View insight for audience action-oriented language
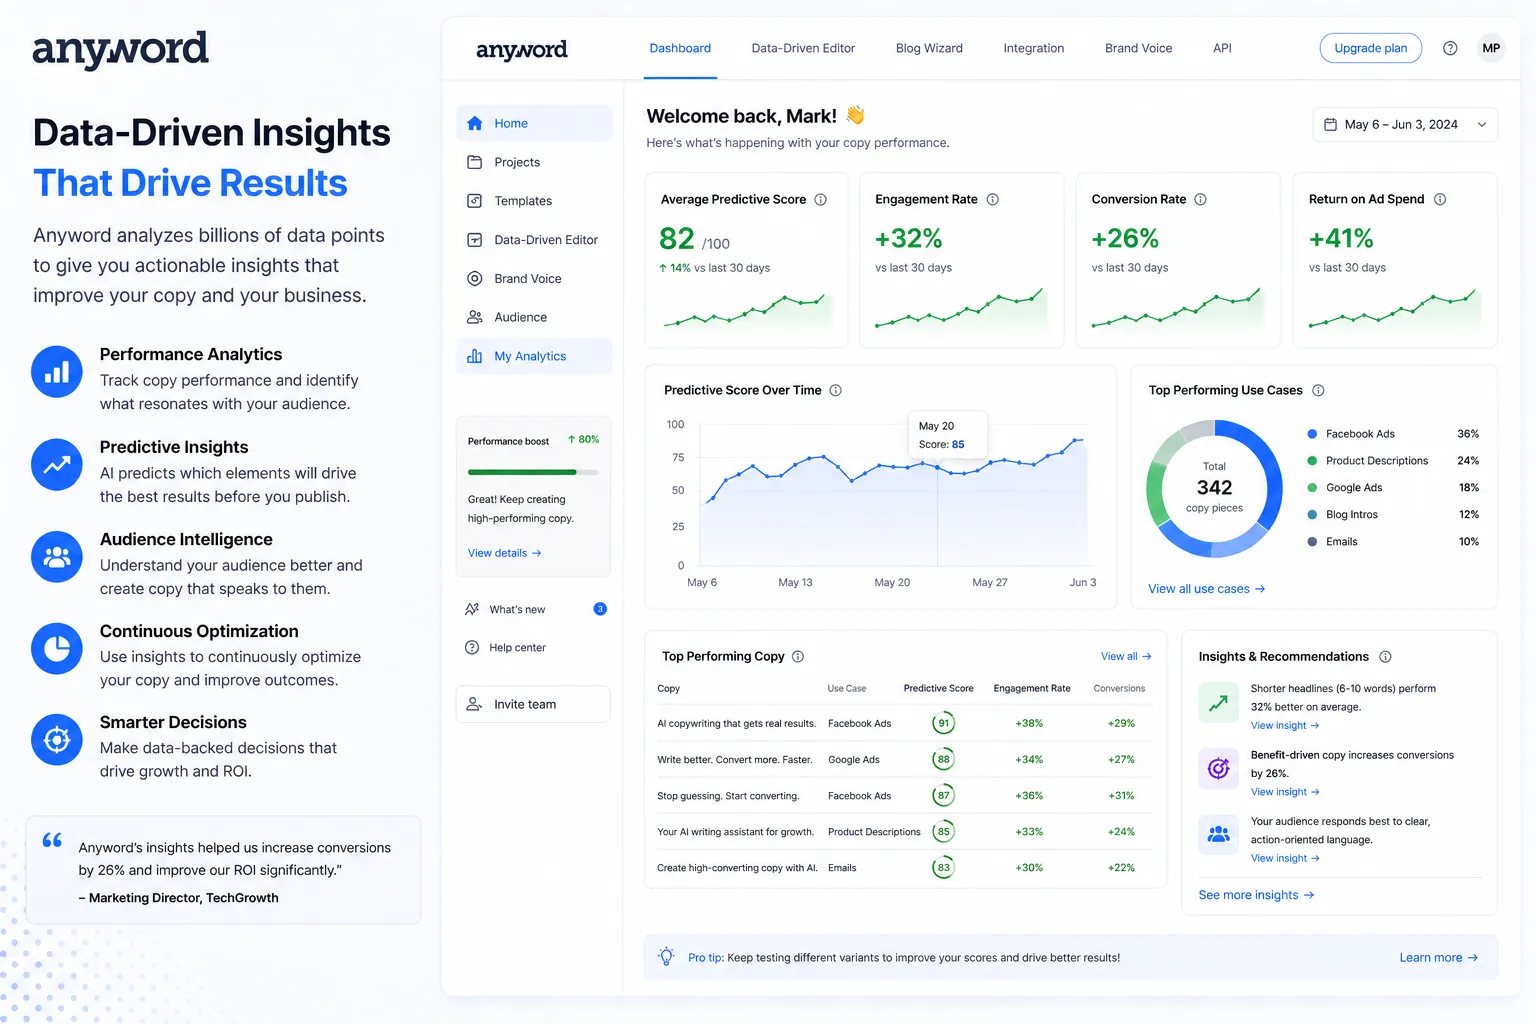Viewport: 1536px width, 1024px height. (x=1285, y=858)
